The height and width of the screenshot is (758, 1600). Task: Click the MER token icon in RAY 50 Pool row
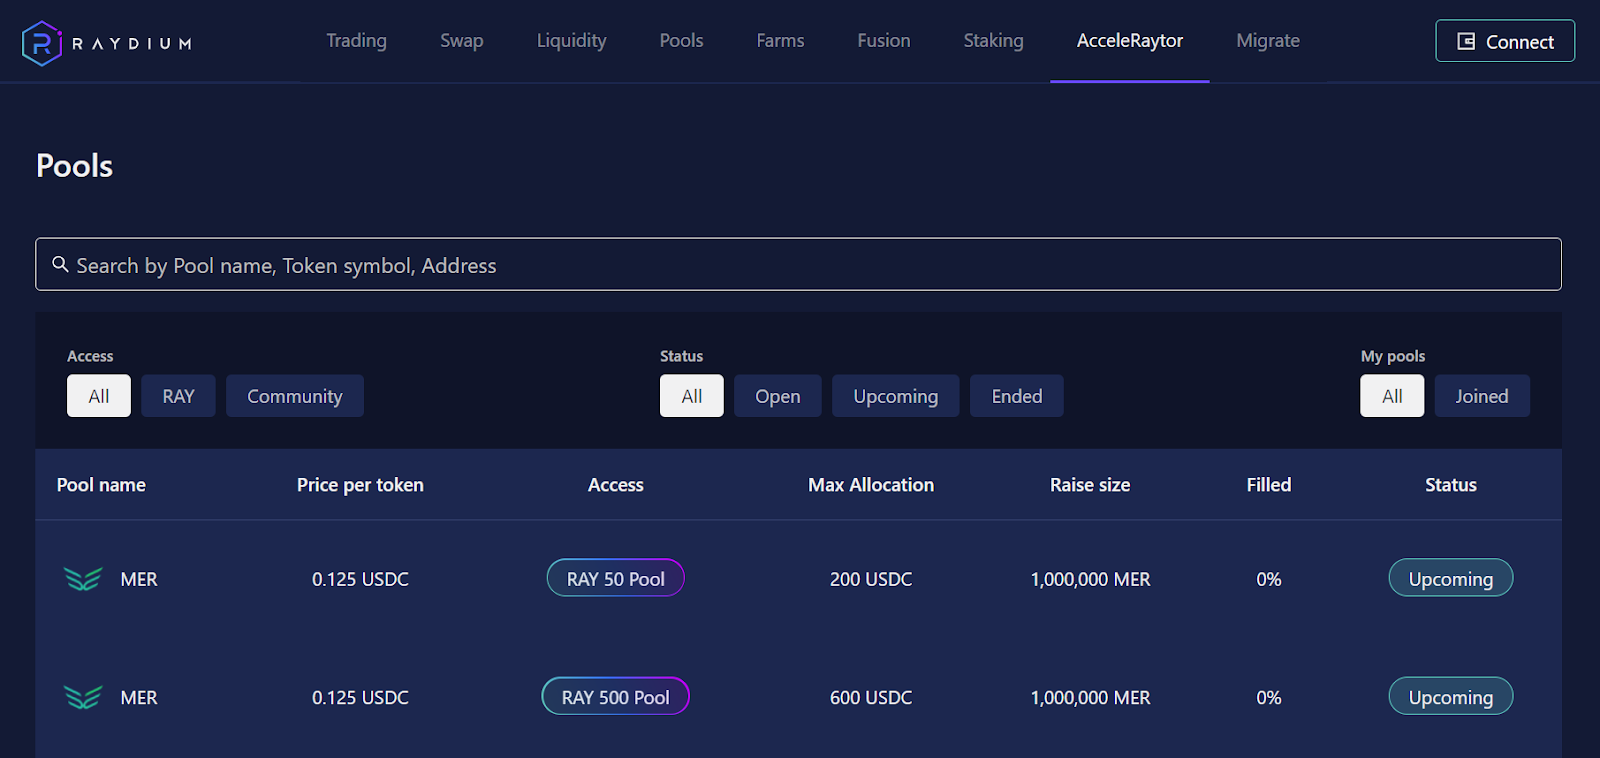tap(83, 579)
